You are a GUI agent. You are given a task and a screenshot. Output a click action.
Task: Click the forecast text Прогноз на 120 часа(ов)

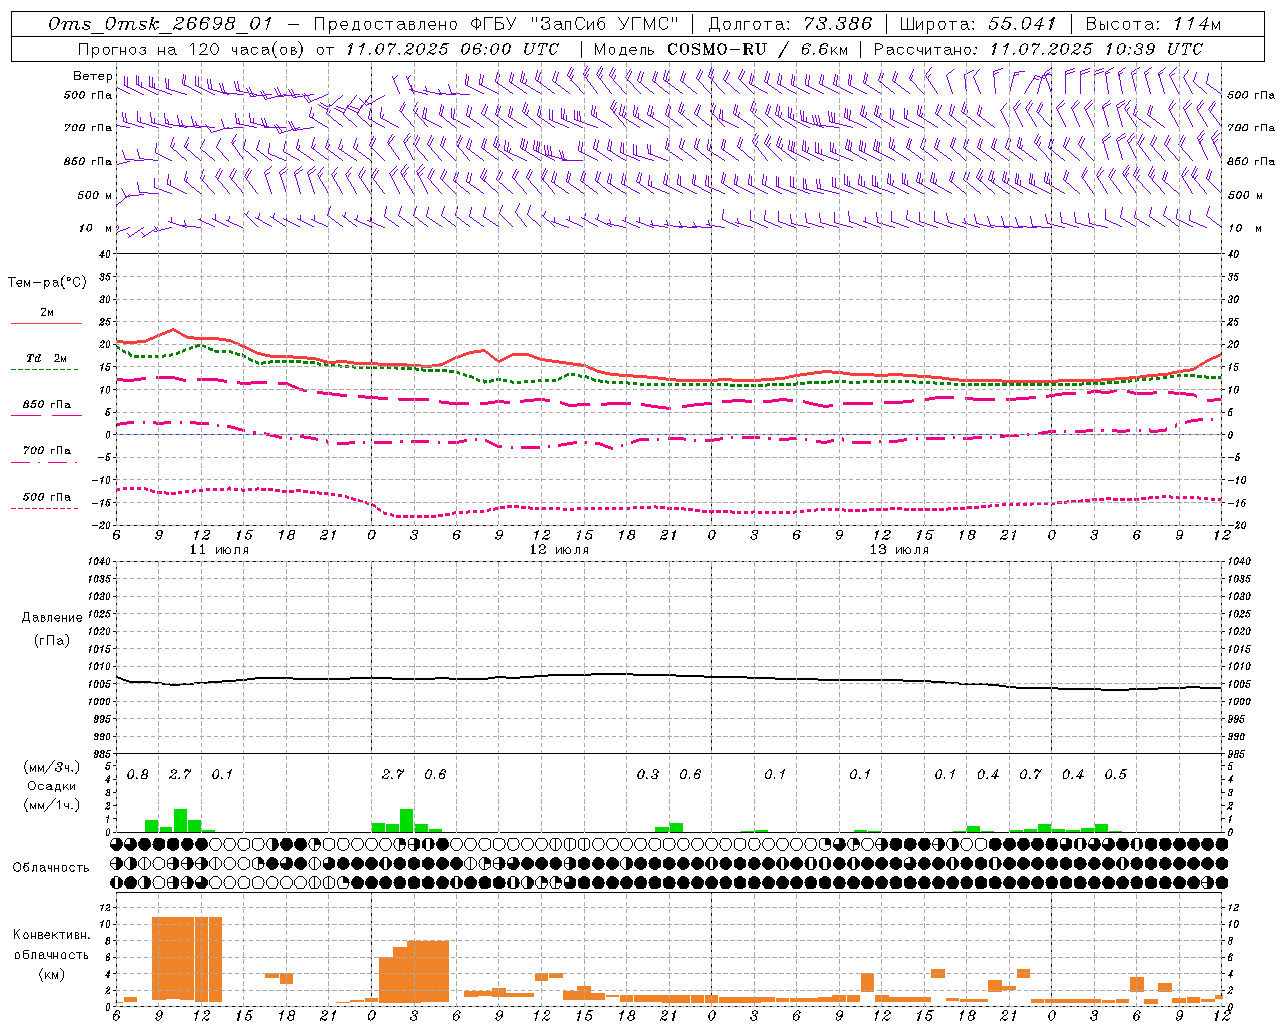coord(192,49)
